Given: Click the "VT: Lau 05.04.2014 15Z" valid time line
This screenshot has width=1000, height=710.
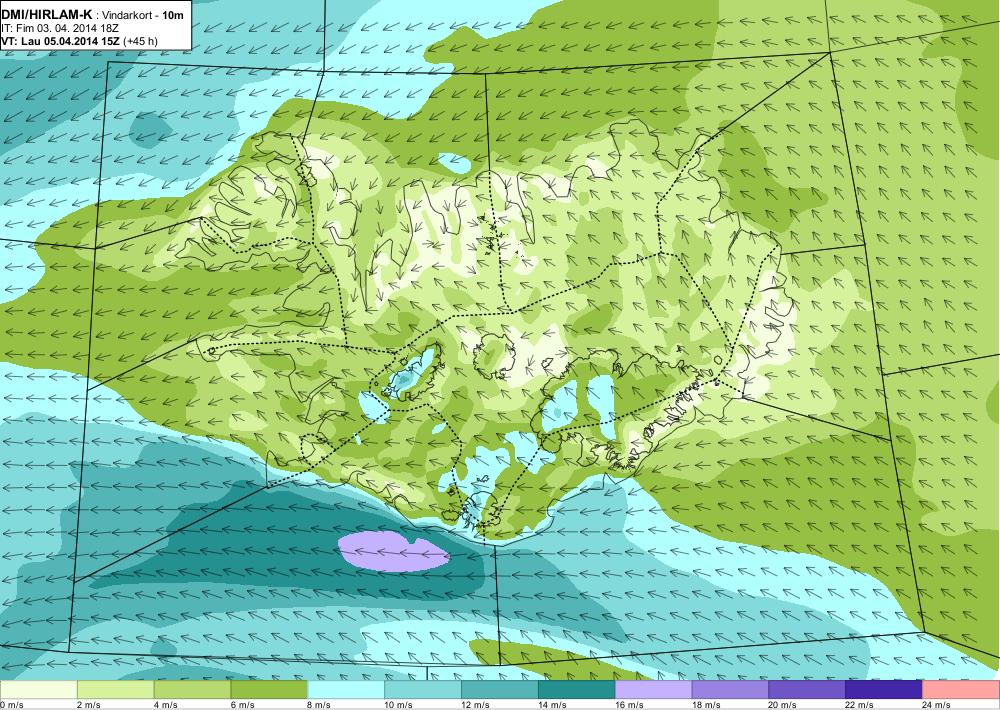Looking at the screenshot, I should tap(61, 41).
